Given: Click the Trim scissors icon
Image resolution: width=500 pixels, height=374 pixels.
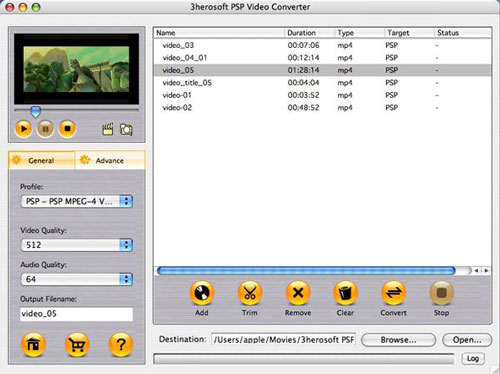Looking at the screenshot, I should pos(250,293).
